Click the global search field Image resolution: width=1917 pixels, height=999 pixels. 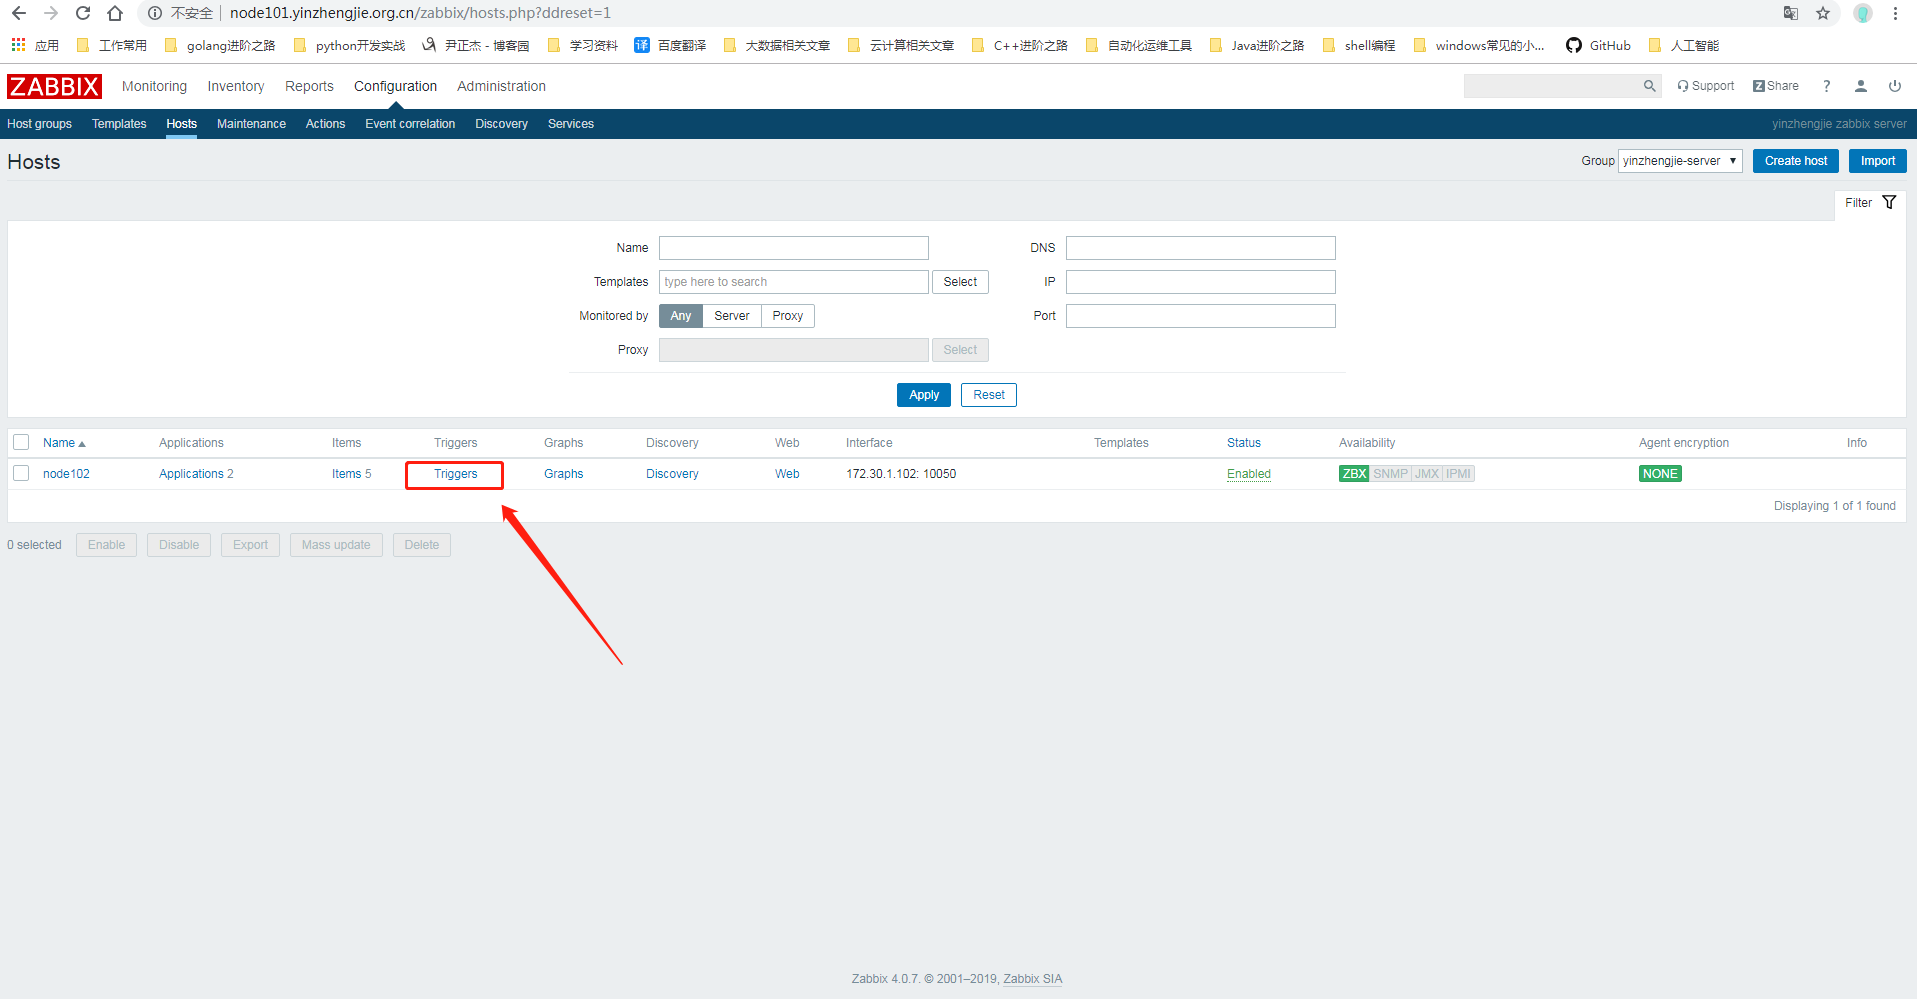click(1552, 86)
